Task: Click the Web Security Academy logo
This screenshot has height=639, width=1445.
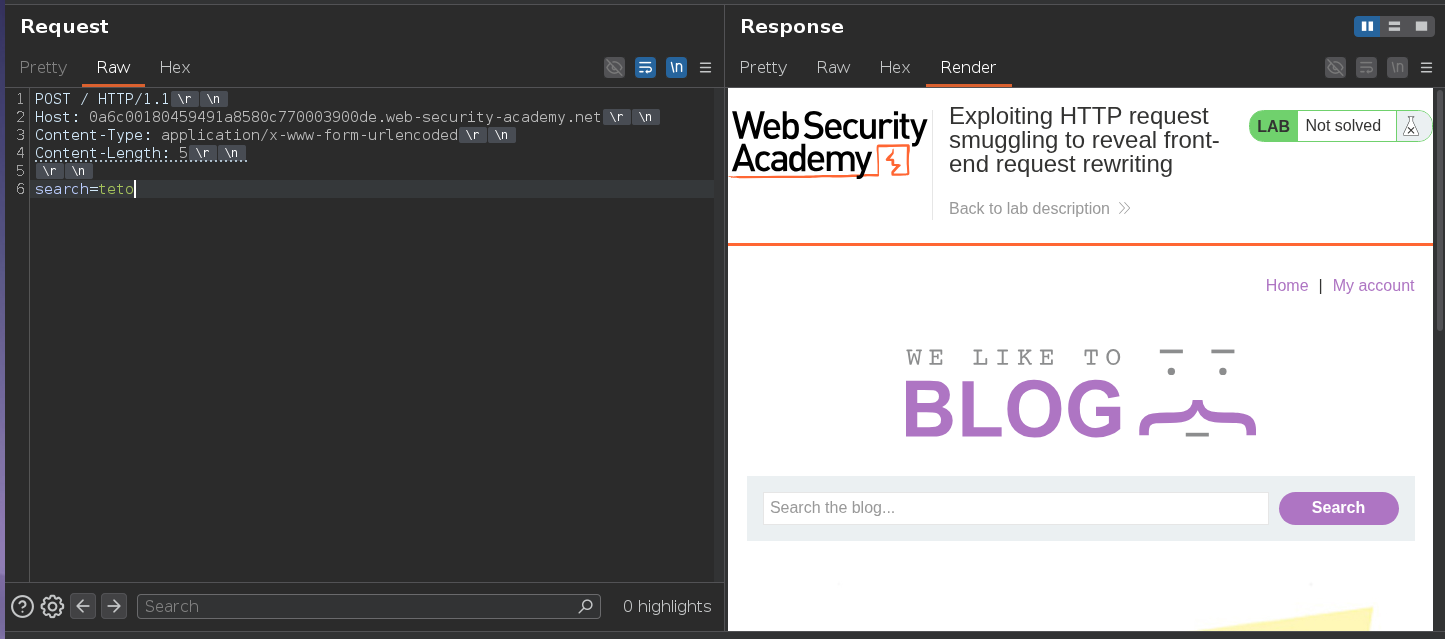Action: tap(830, 144)
